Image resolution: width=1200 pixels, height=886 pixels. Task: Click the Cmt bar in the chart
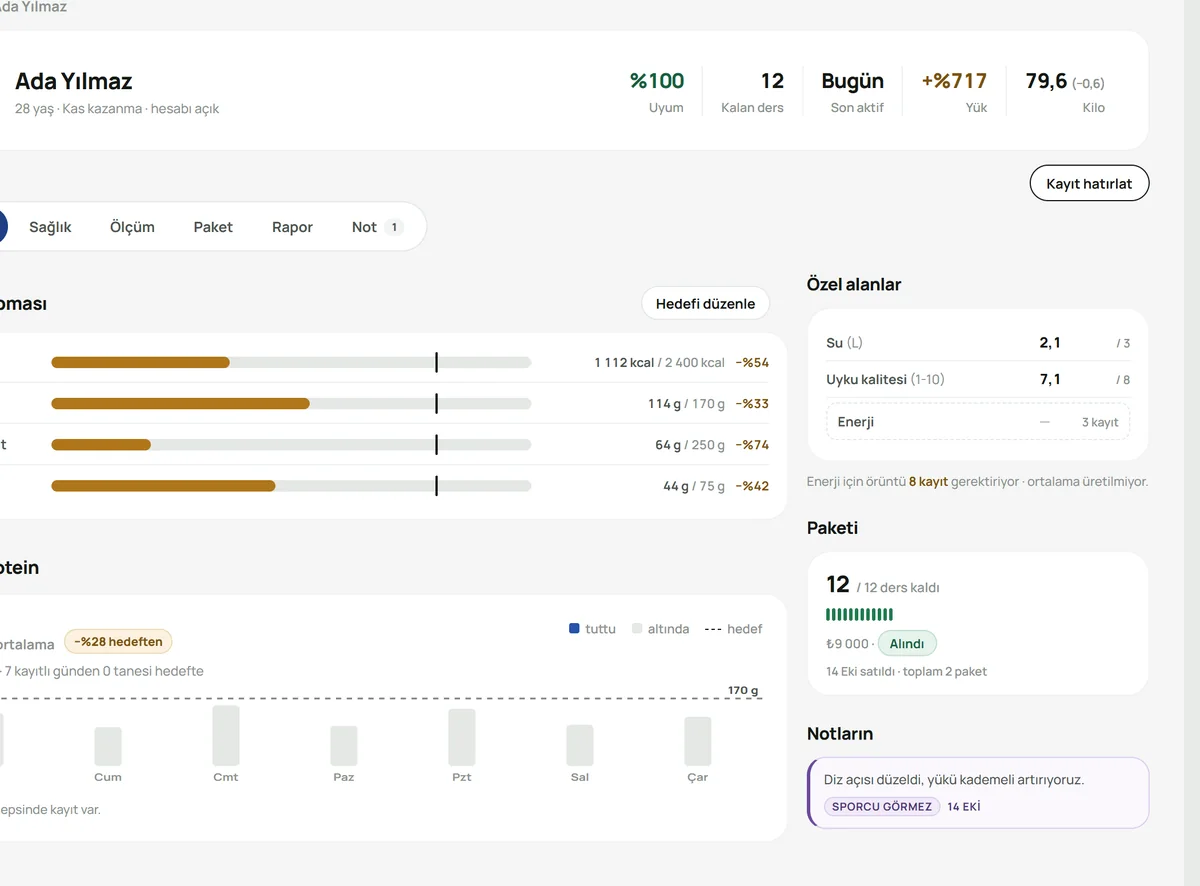click(x=226, y=736)
